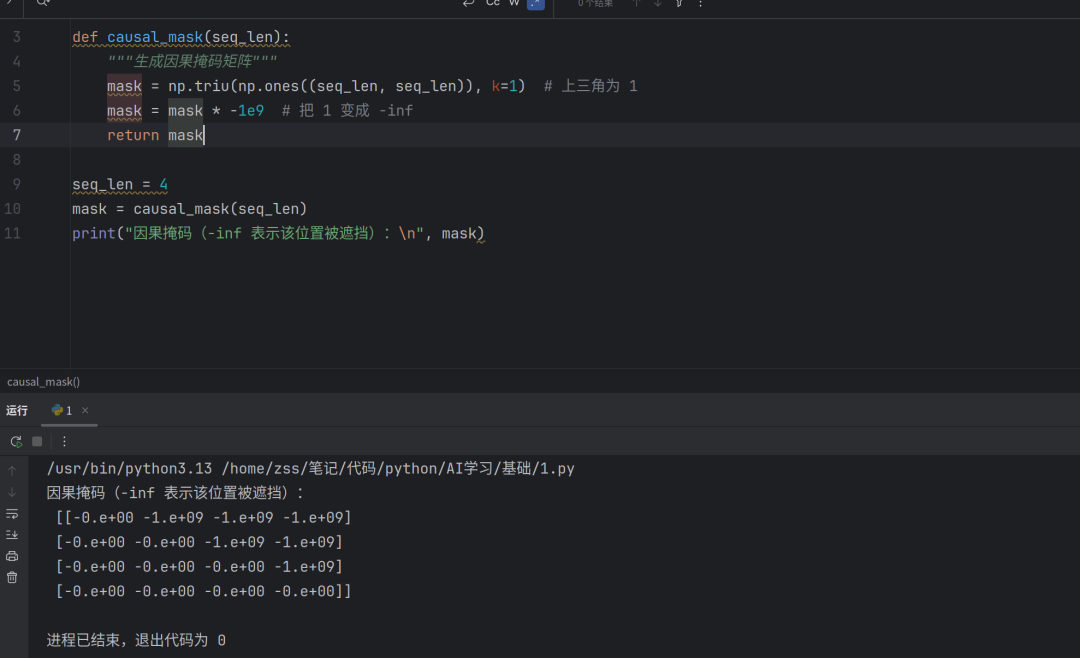Toggle soft-wrap in run console
Image resolution: width=1080 pixels, height=658 pixels.
point(12,514)
